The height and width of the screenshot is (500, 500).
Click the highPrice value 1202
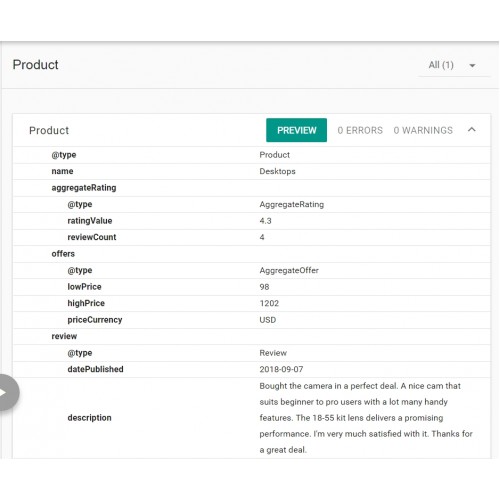269,303
